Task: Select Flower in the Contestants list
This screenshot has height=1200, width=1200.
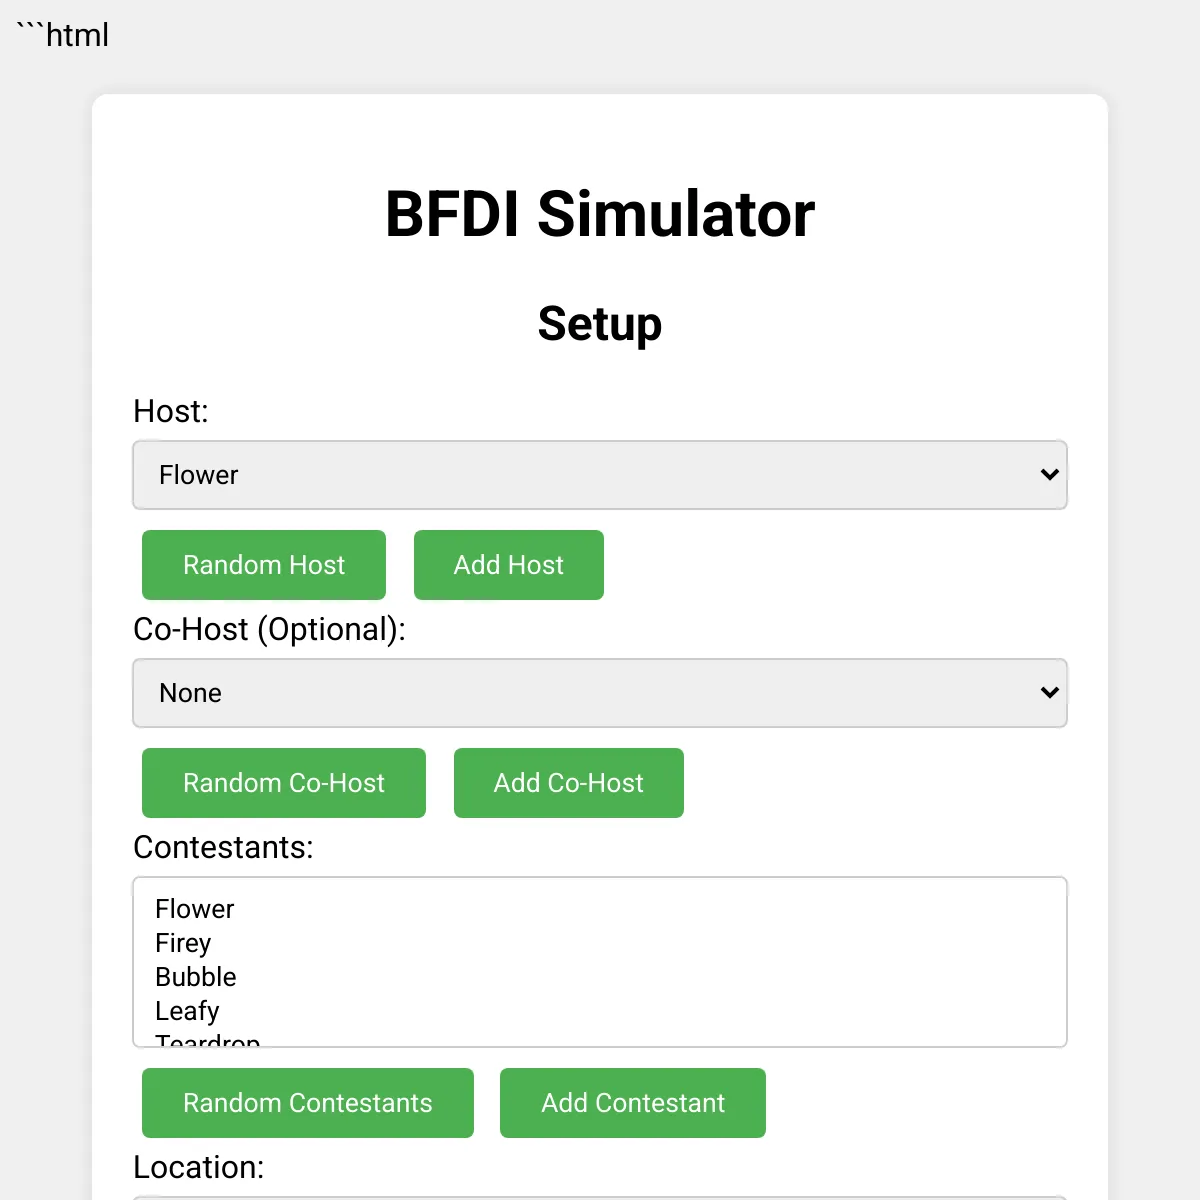Action: [195, 909]
